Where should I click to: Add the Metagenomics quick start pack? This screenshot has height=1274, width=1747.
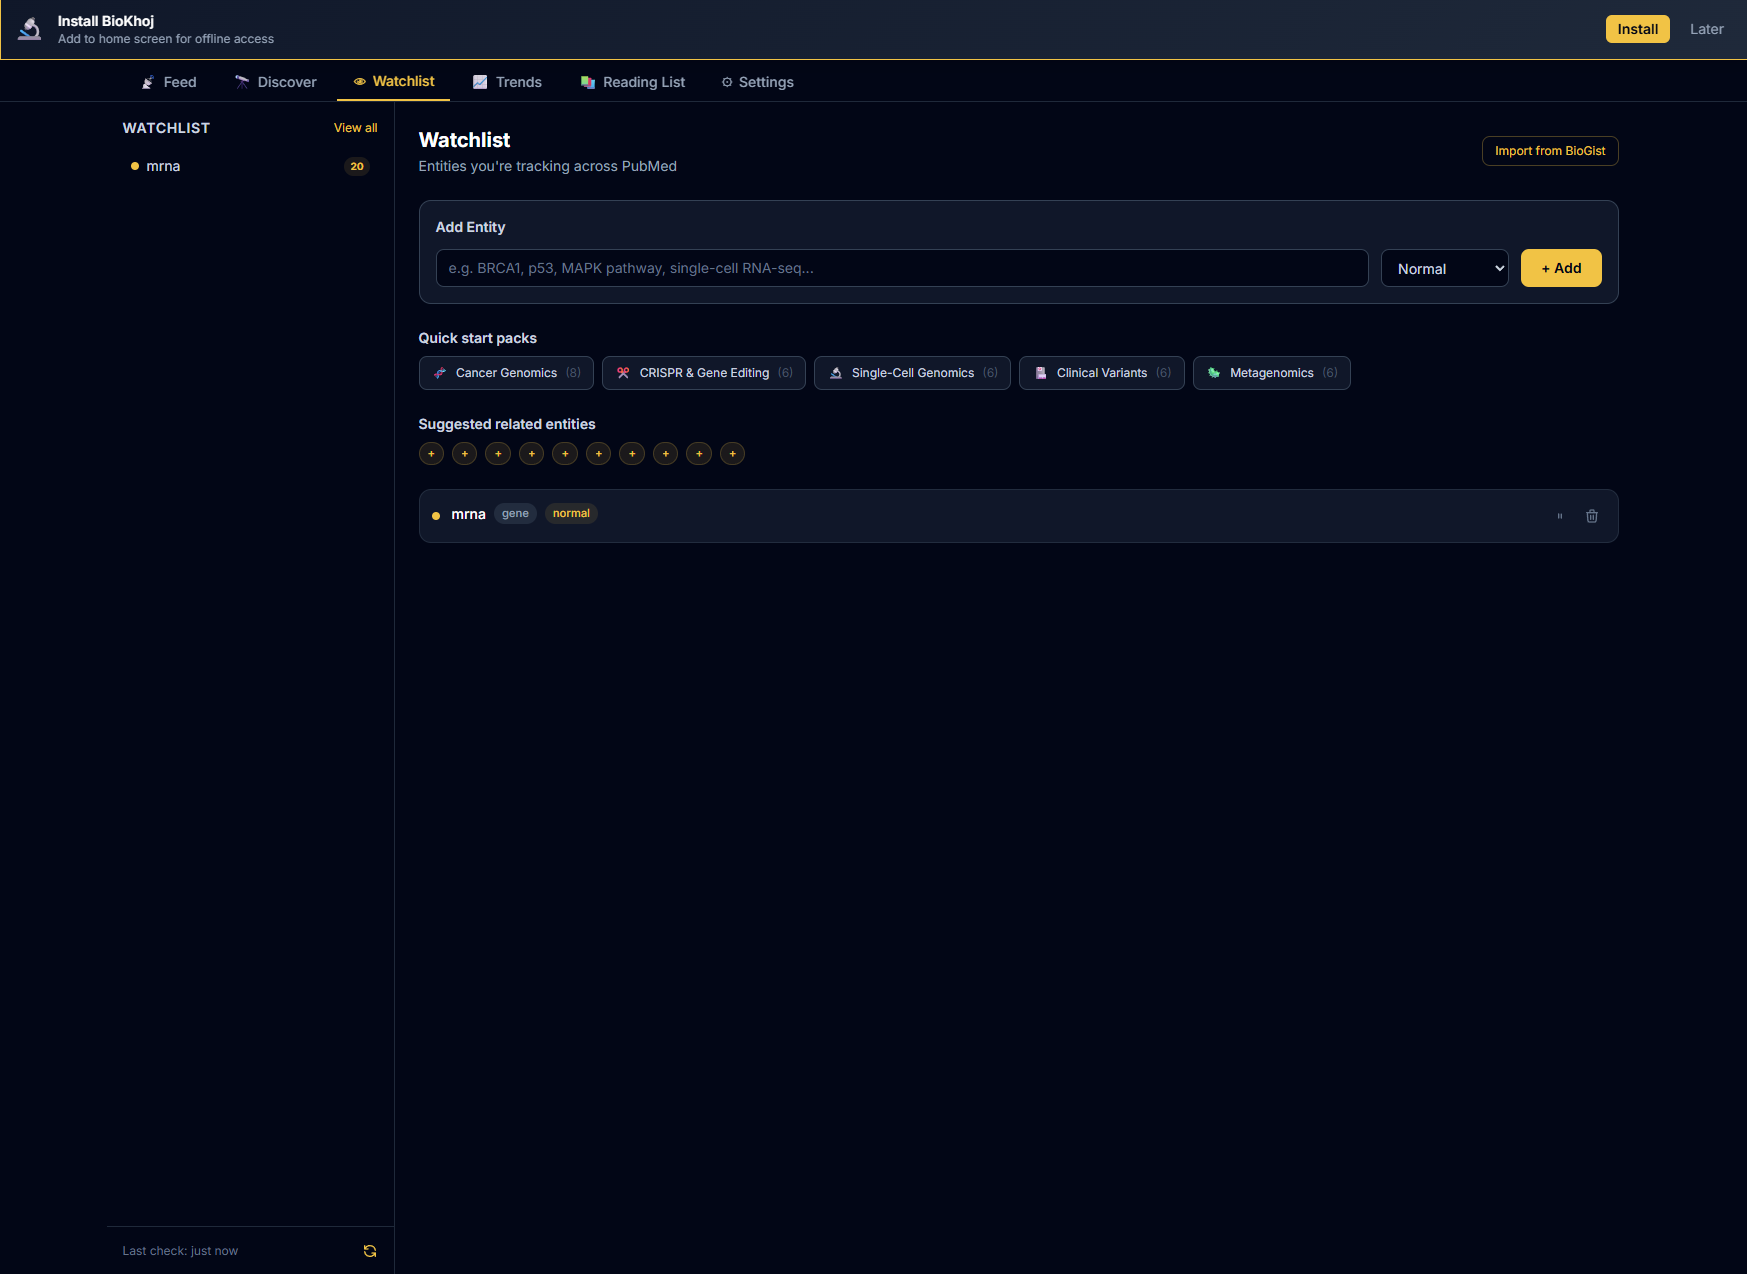[x=1271, y=373]
